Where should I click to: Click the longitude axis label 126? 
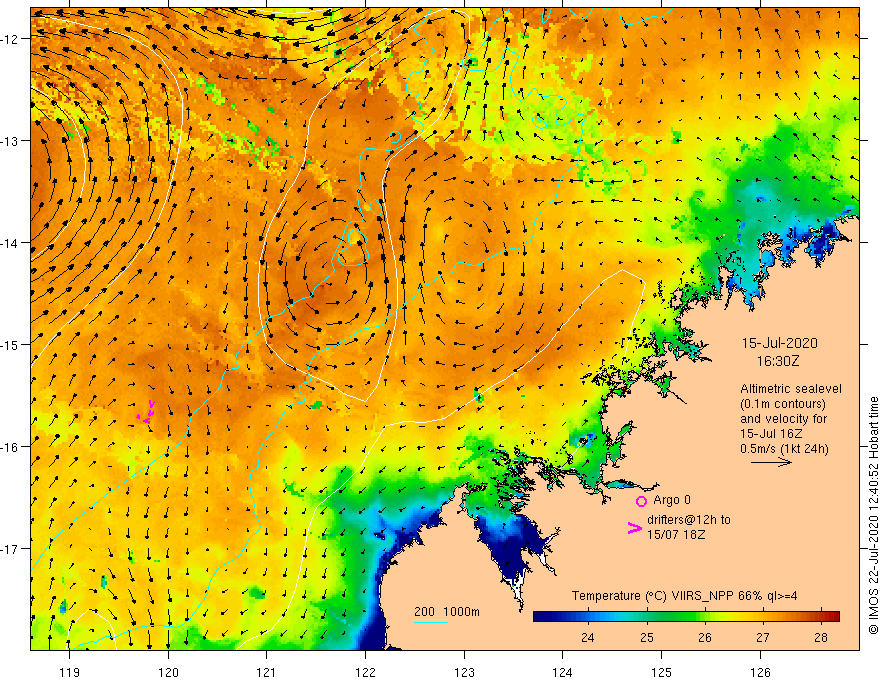(x=760, y=672)
